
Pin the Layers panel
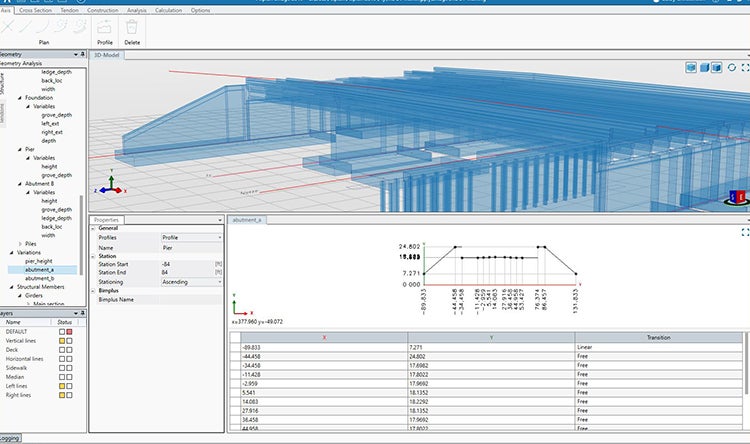[83, 313]
